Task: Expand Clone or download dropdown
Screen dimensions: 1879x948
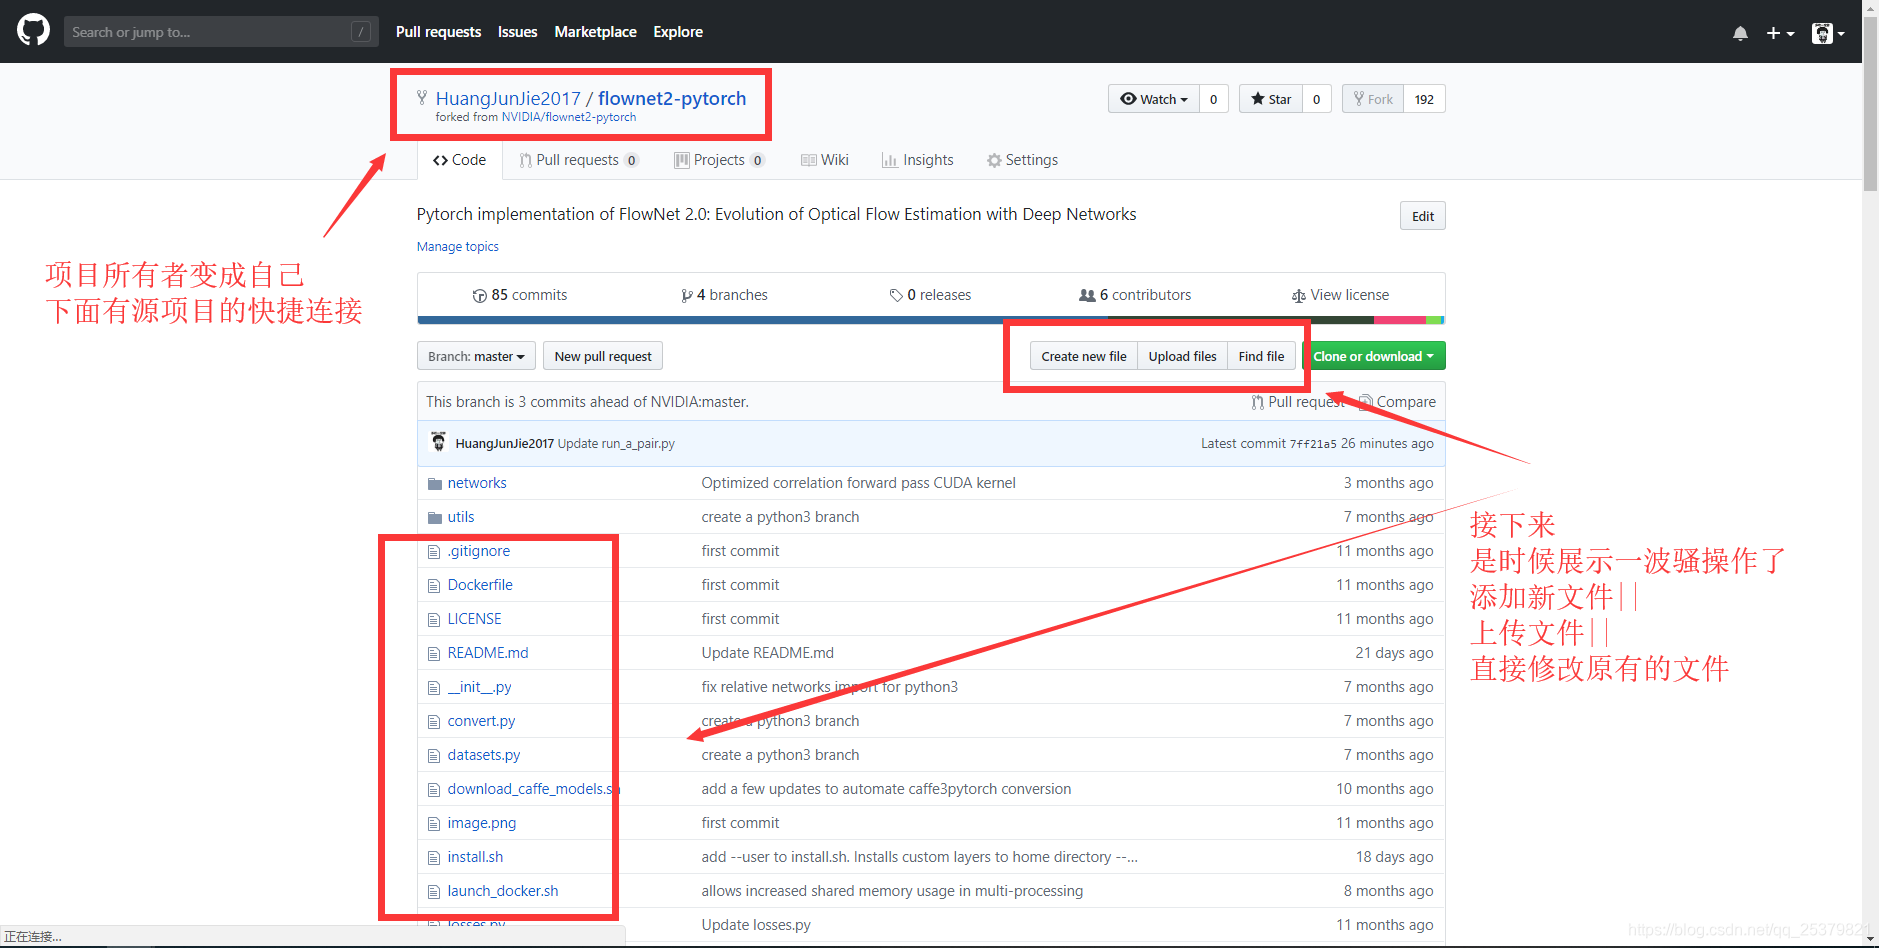Action: click(x=1375, y=356)
